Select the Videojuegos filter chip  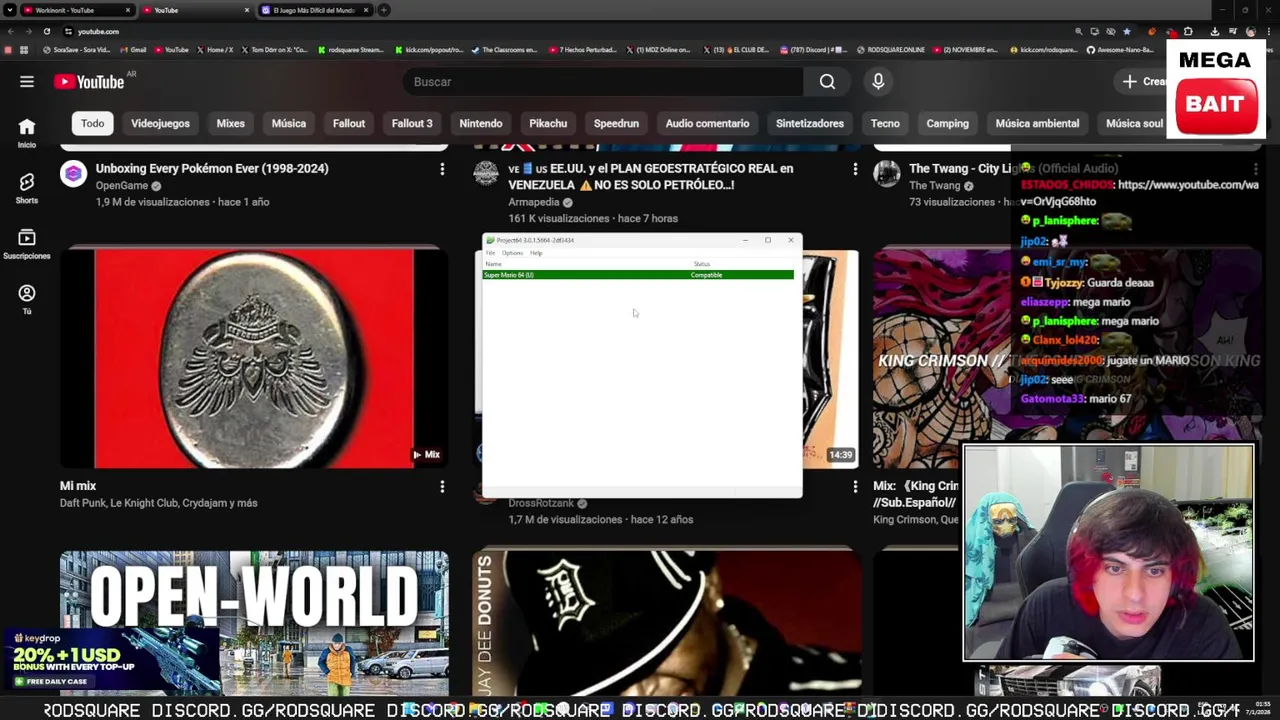pyautogui.click(x=160, y=123)
